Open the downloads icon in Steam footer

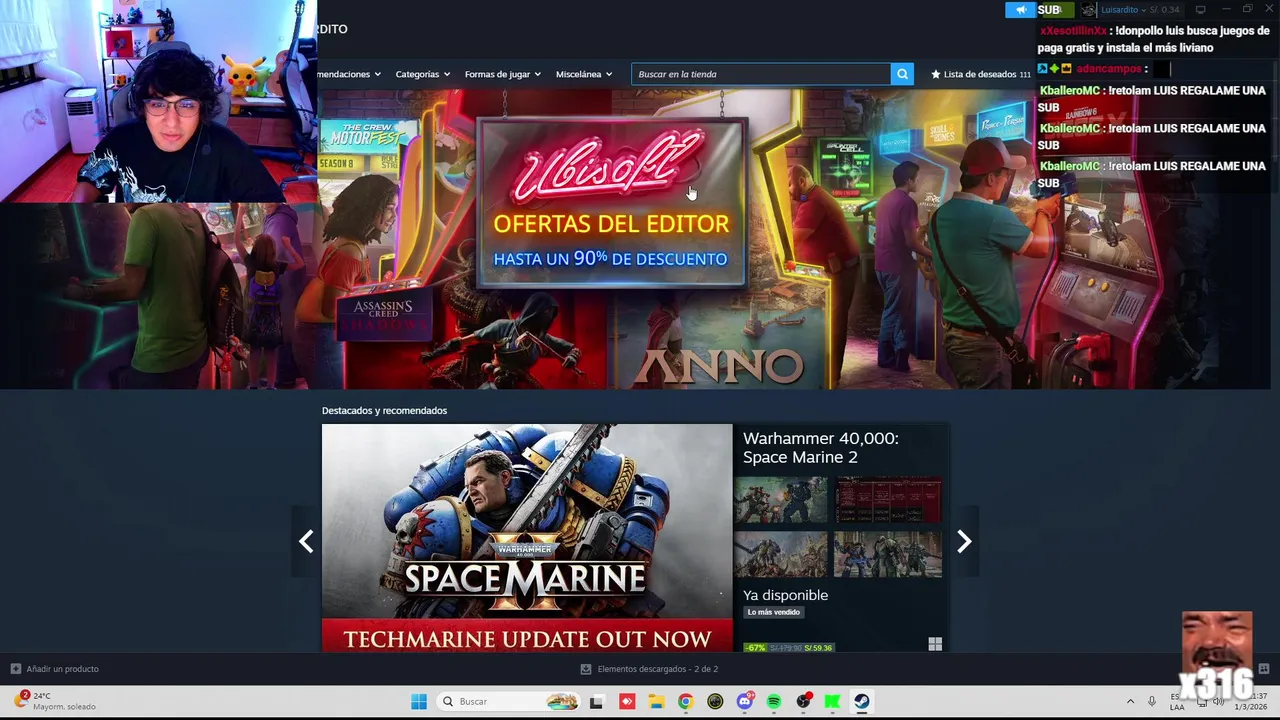click(x=586, y=669)
